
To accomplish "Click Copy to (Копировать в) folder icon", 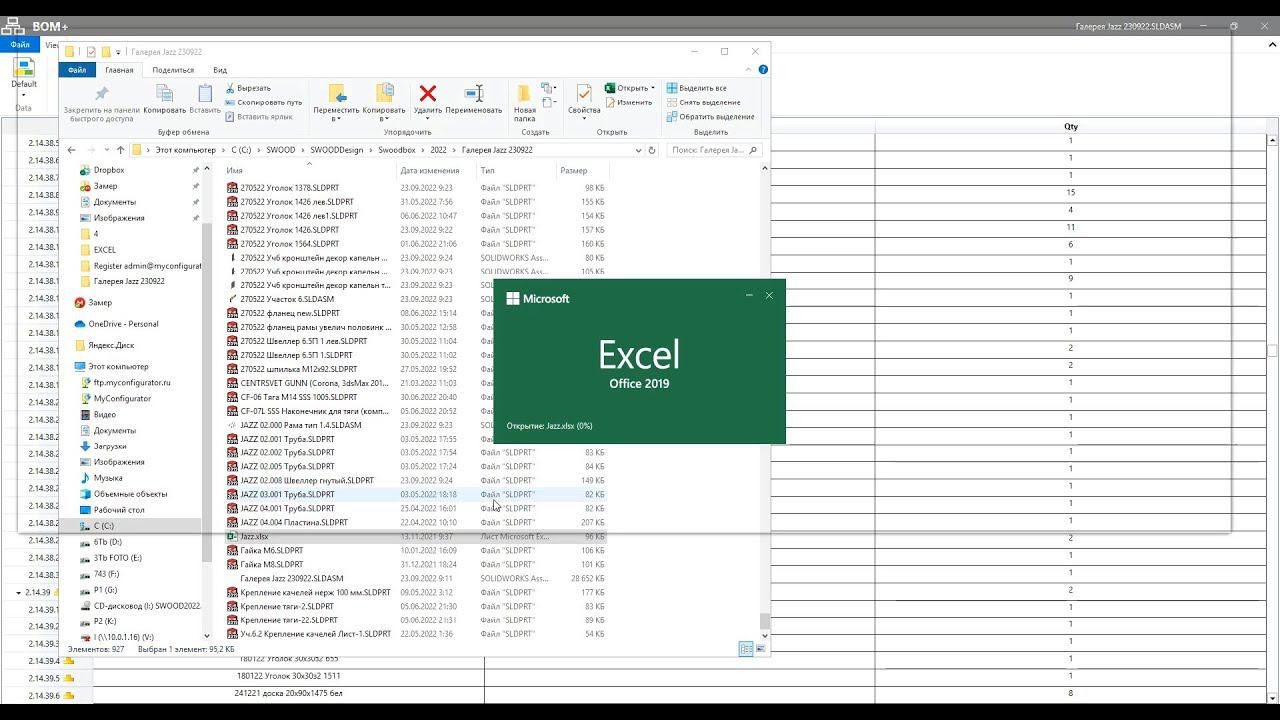I will [384, 94].
